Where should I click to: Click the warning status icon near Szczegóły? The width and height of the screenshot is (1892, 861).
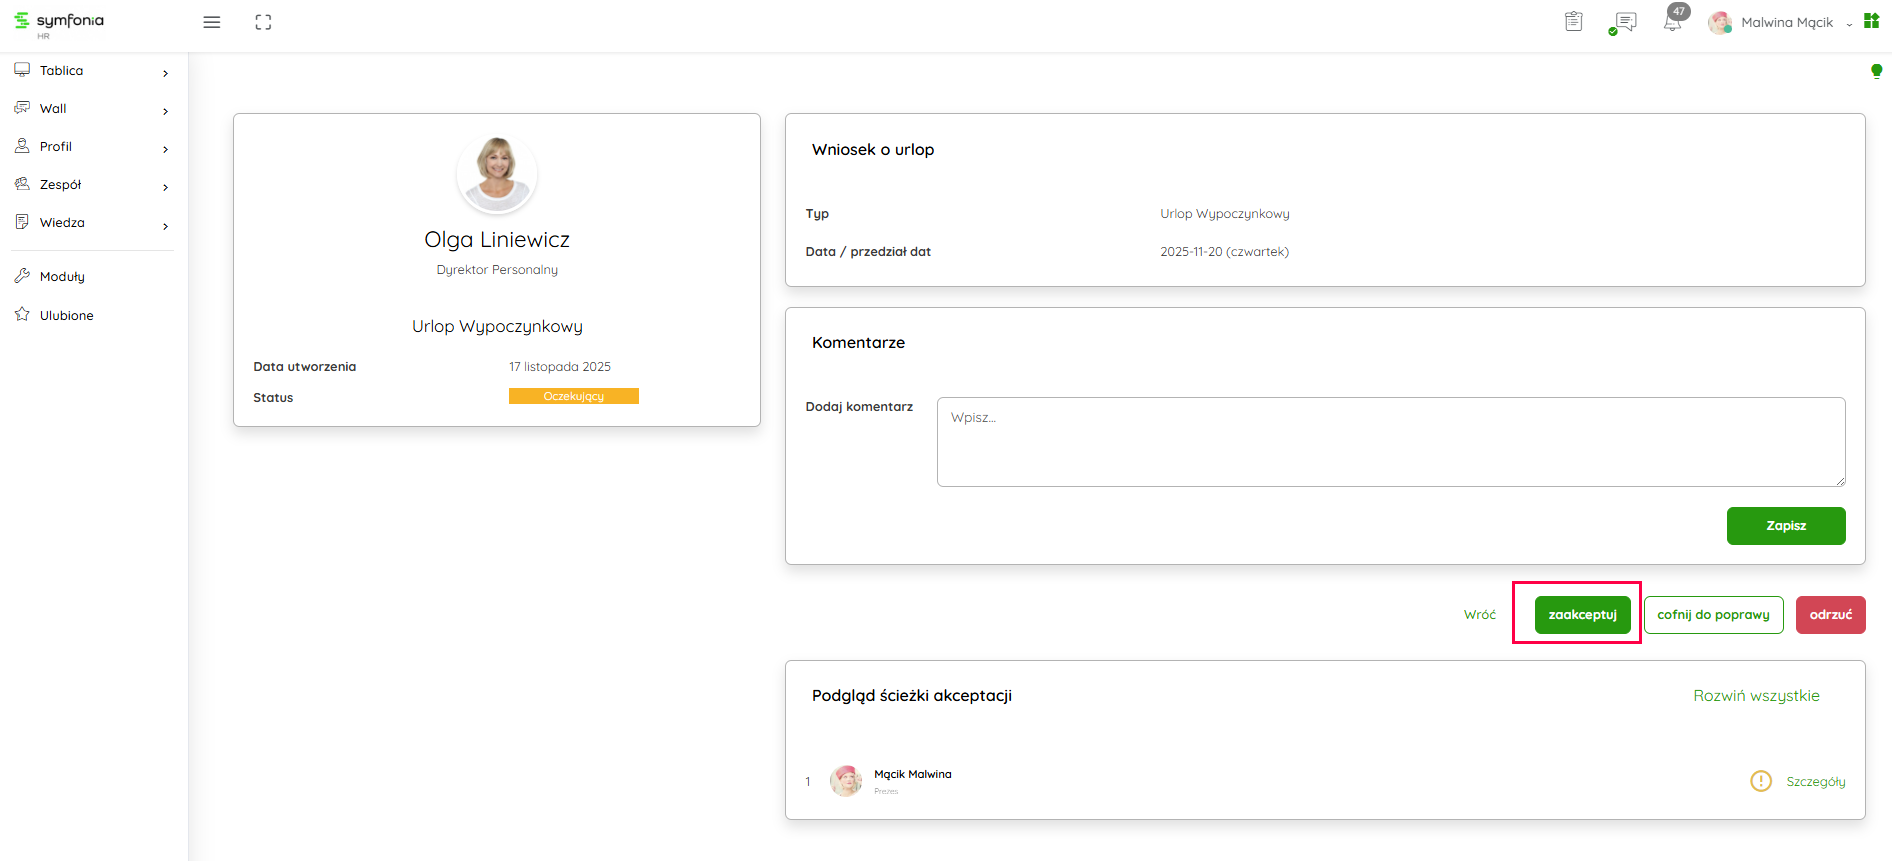[1761, 781]
